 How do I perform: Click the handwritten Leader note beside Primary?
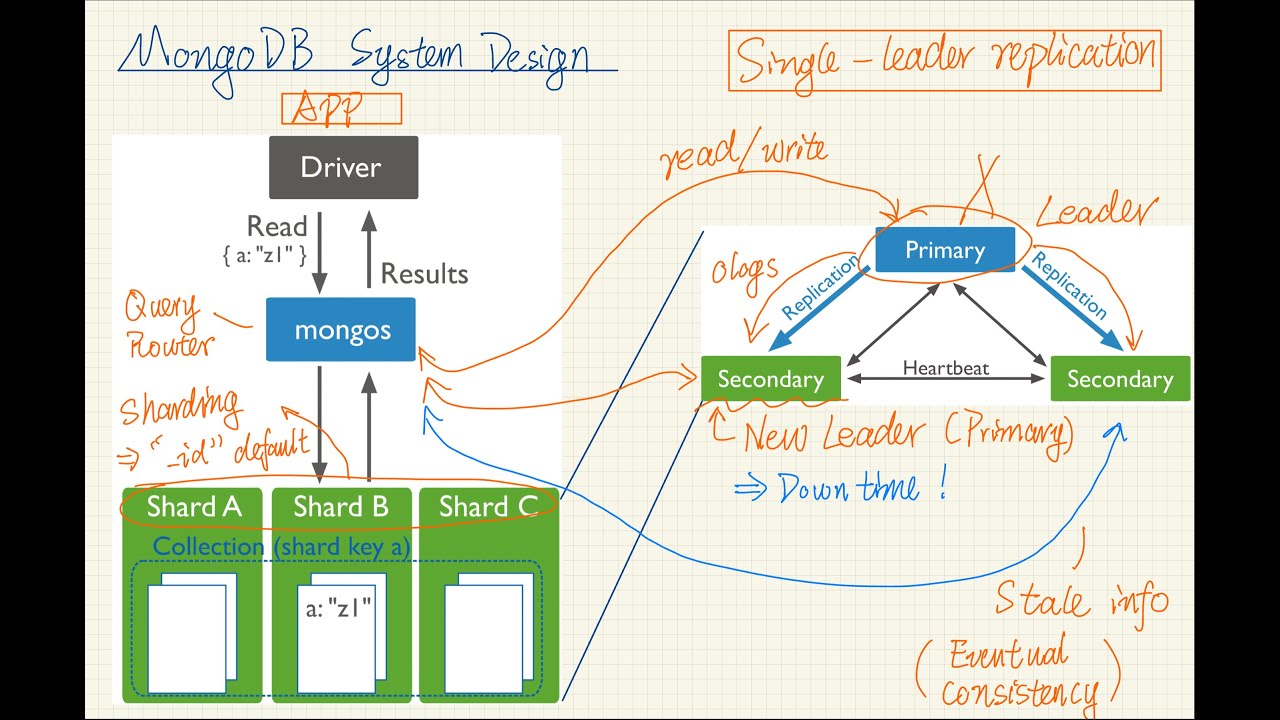(1095, 212)
